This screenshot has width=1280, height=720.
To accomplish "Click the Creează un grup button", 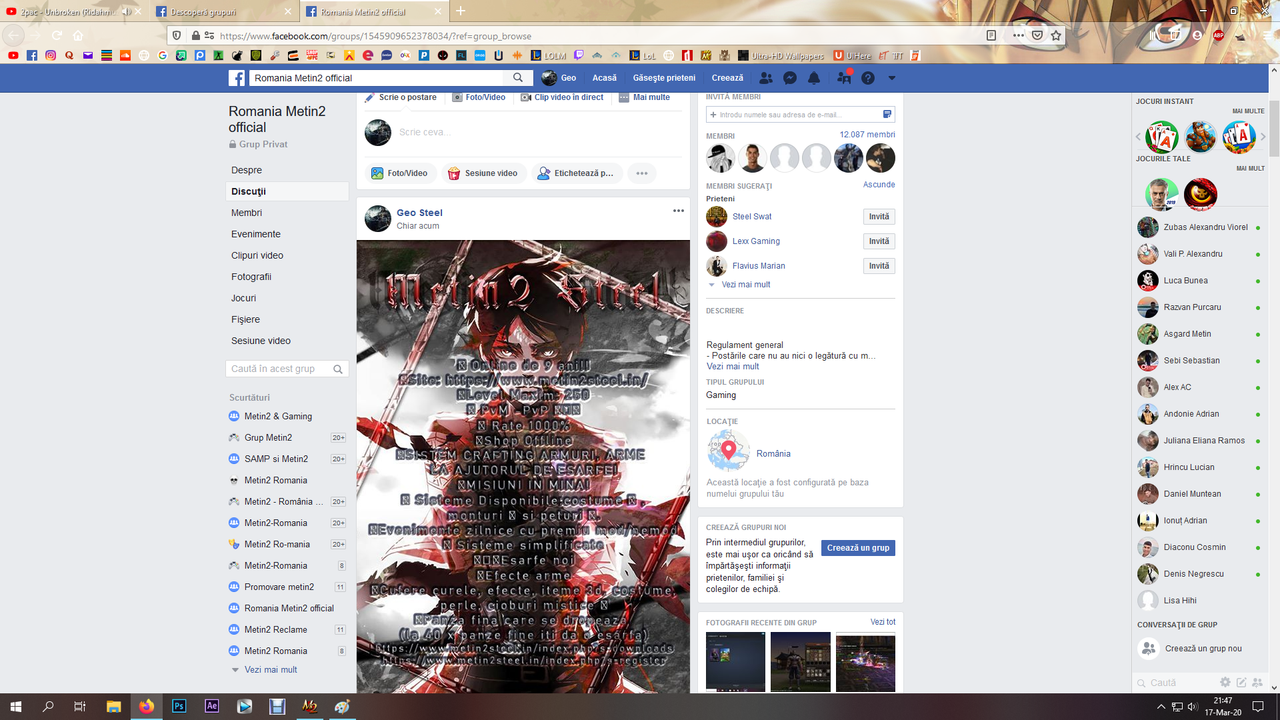I will 858,548.
